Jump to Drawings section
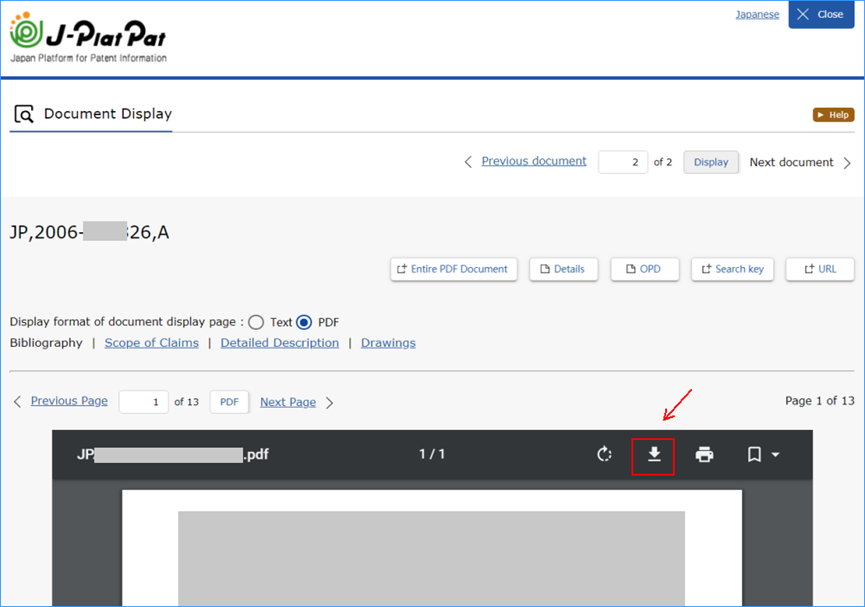Viewport: 865px width, 607px height. coord(388,343)
